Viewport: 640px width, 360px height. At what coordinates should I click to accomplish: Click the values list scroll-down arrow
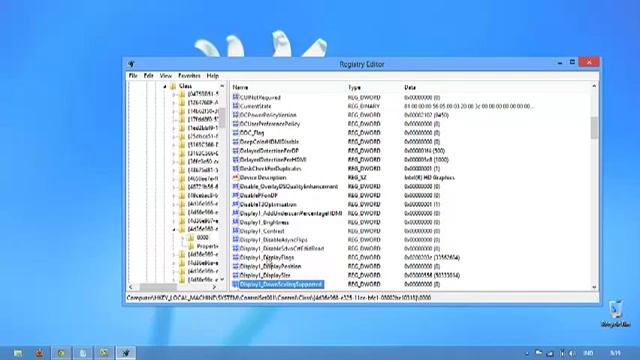pyautogui.click(x=594, y=287)
